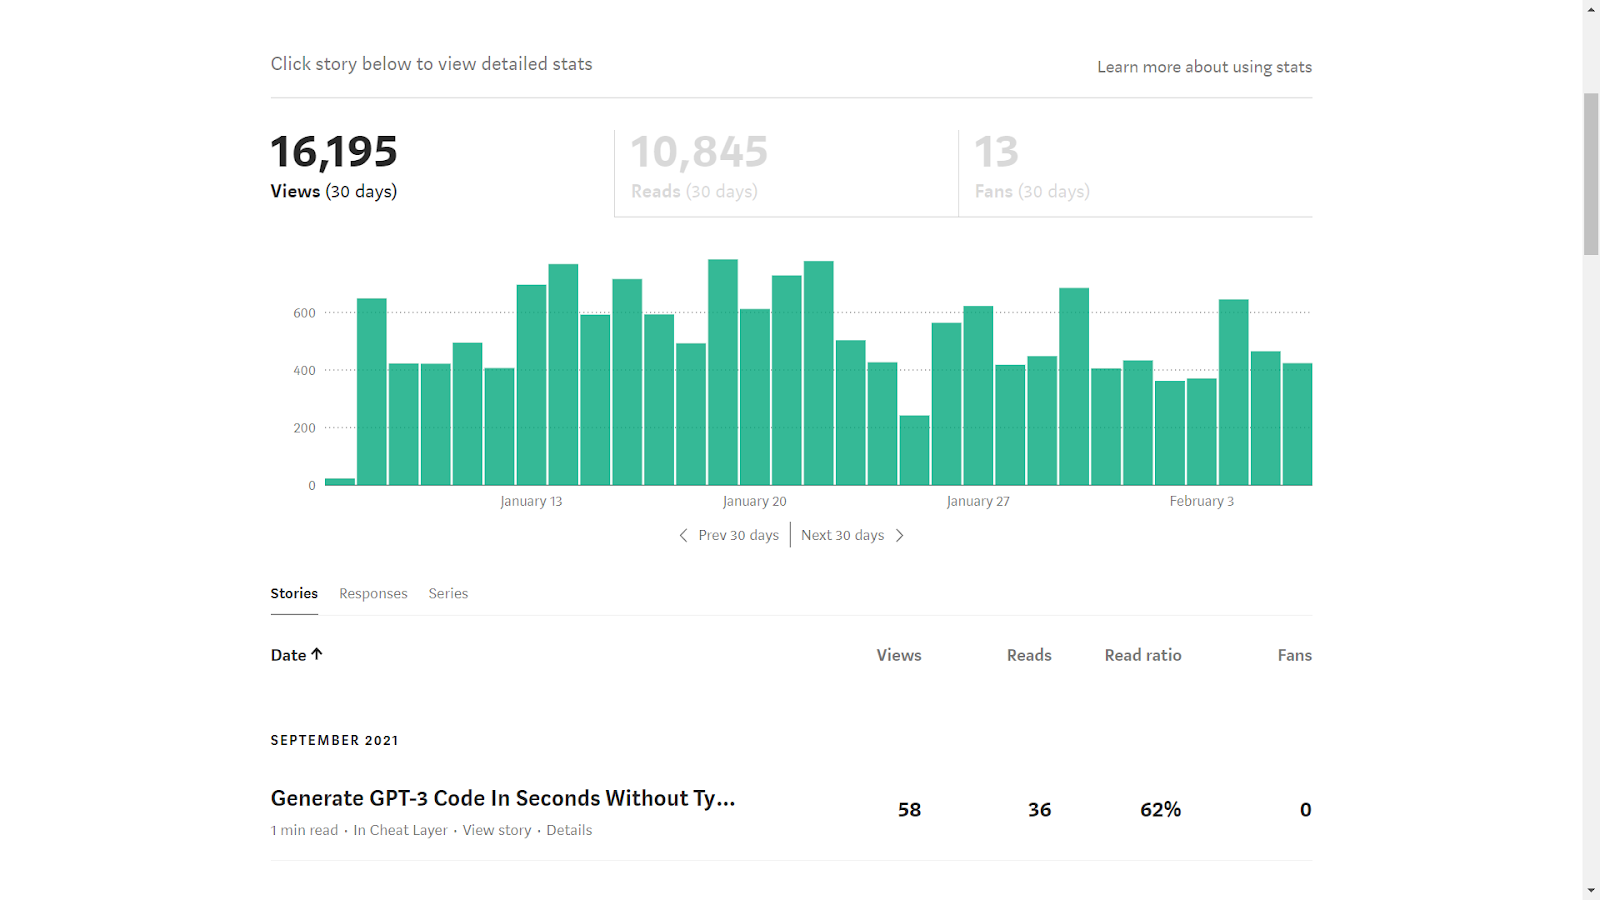Click the scrollbar down arrow

(1591, 891)
